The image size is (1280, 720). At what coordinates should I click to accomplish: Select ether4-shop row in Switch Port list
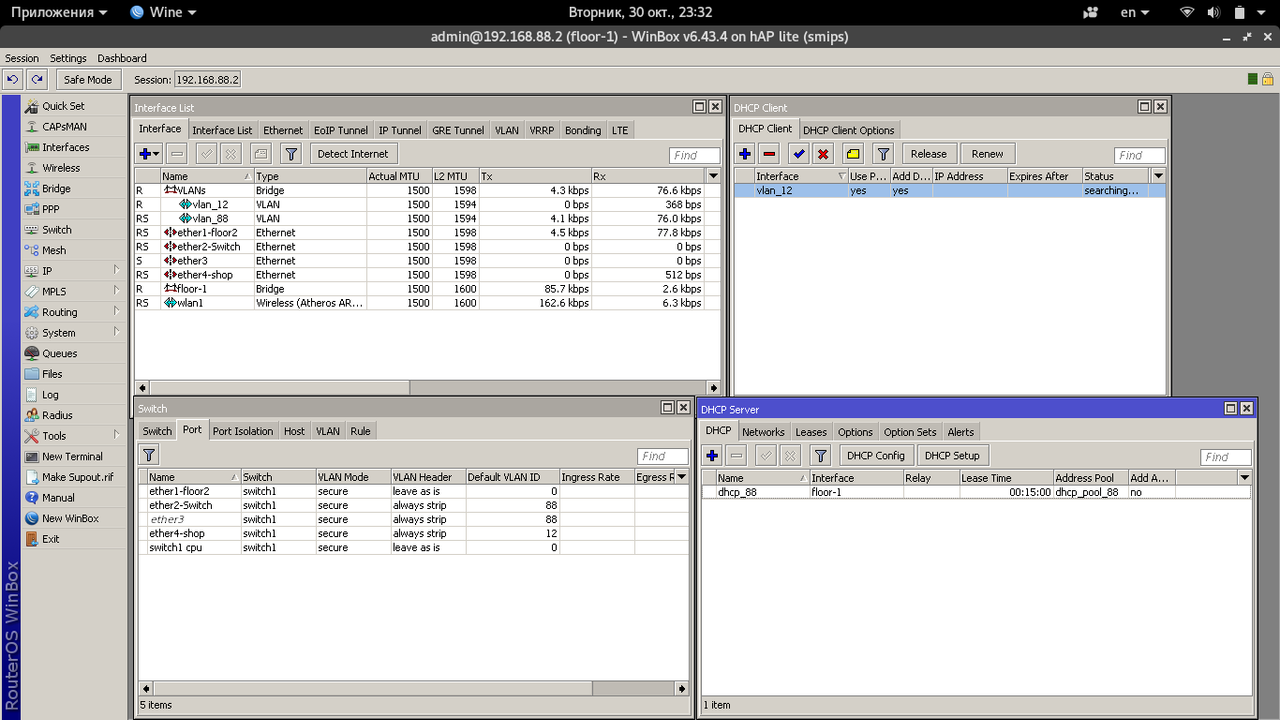click(412, 533)
